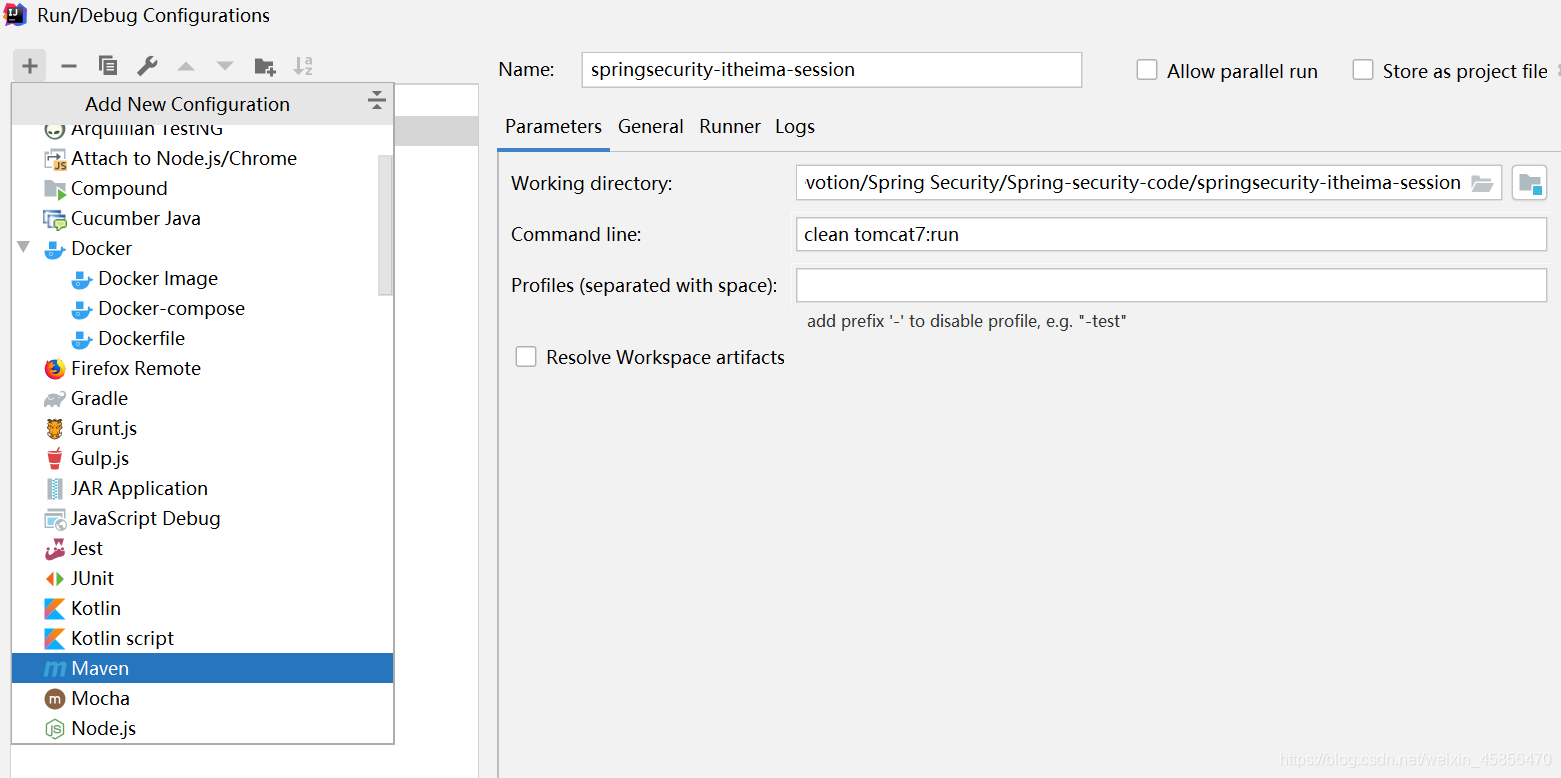
Task: Click the IntelliJ IDEA logo in title bar
Action: coord(15,14)
